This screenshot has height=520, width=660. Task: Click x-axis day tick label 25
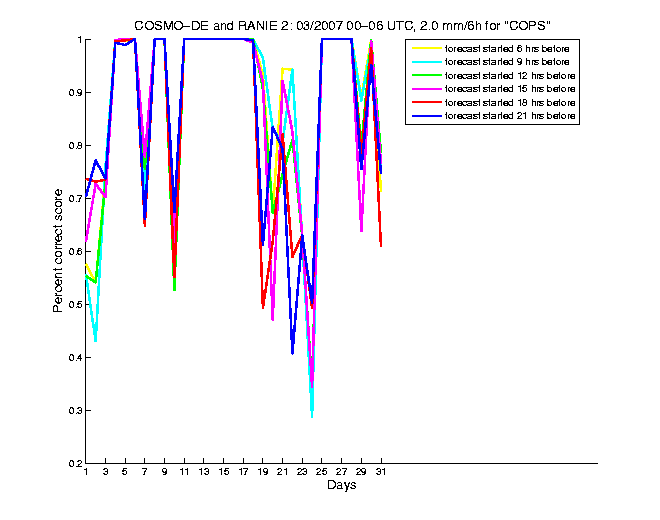(322, 472)
